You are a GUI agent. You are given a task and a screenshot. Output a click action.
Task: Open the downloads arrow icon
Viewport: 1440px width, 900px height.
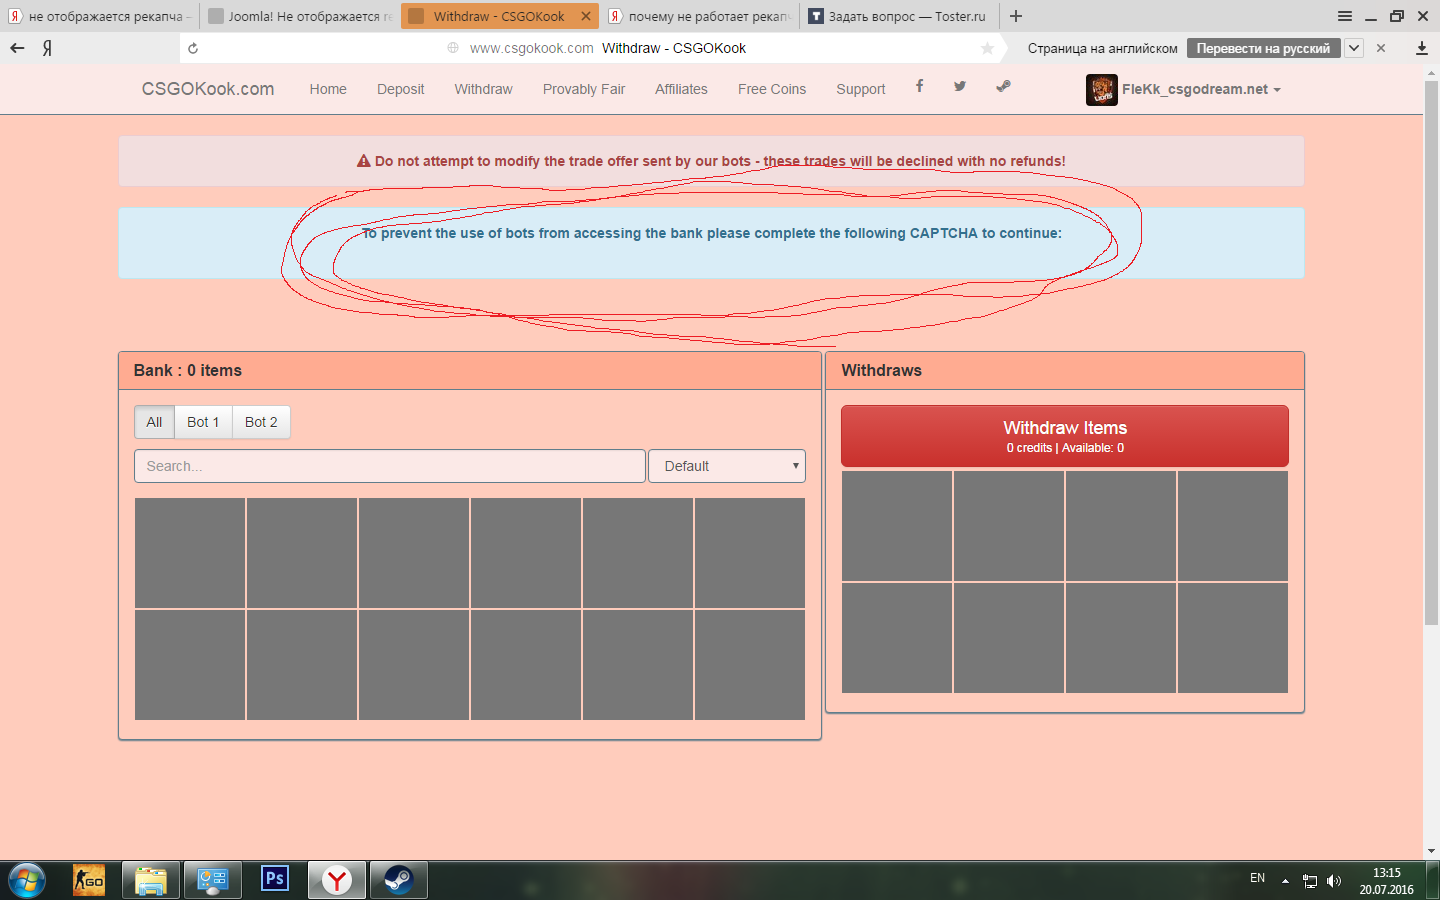pos(1422,48)
